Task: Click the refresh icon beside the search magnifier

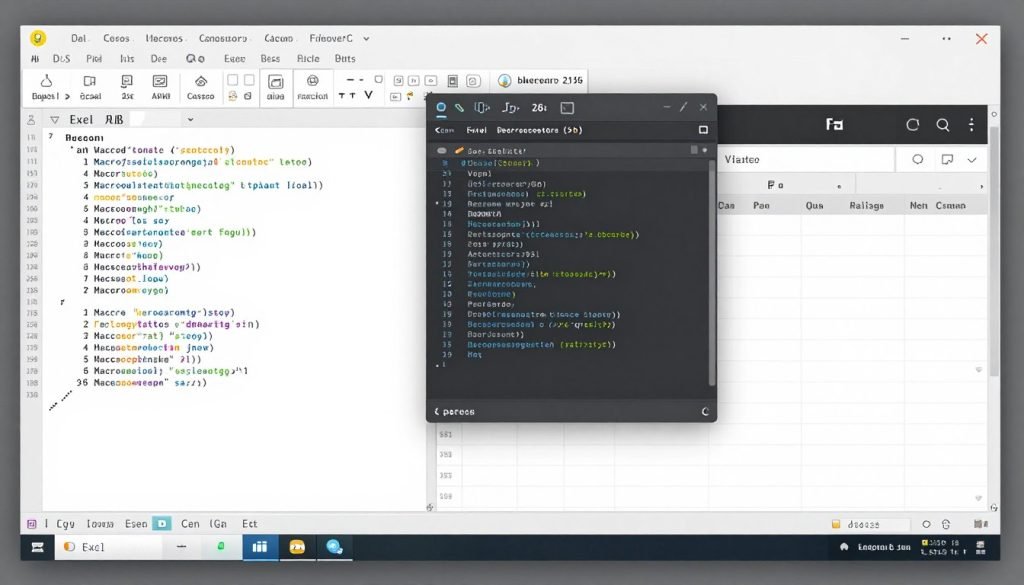Action: [912, 125]
